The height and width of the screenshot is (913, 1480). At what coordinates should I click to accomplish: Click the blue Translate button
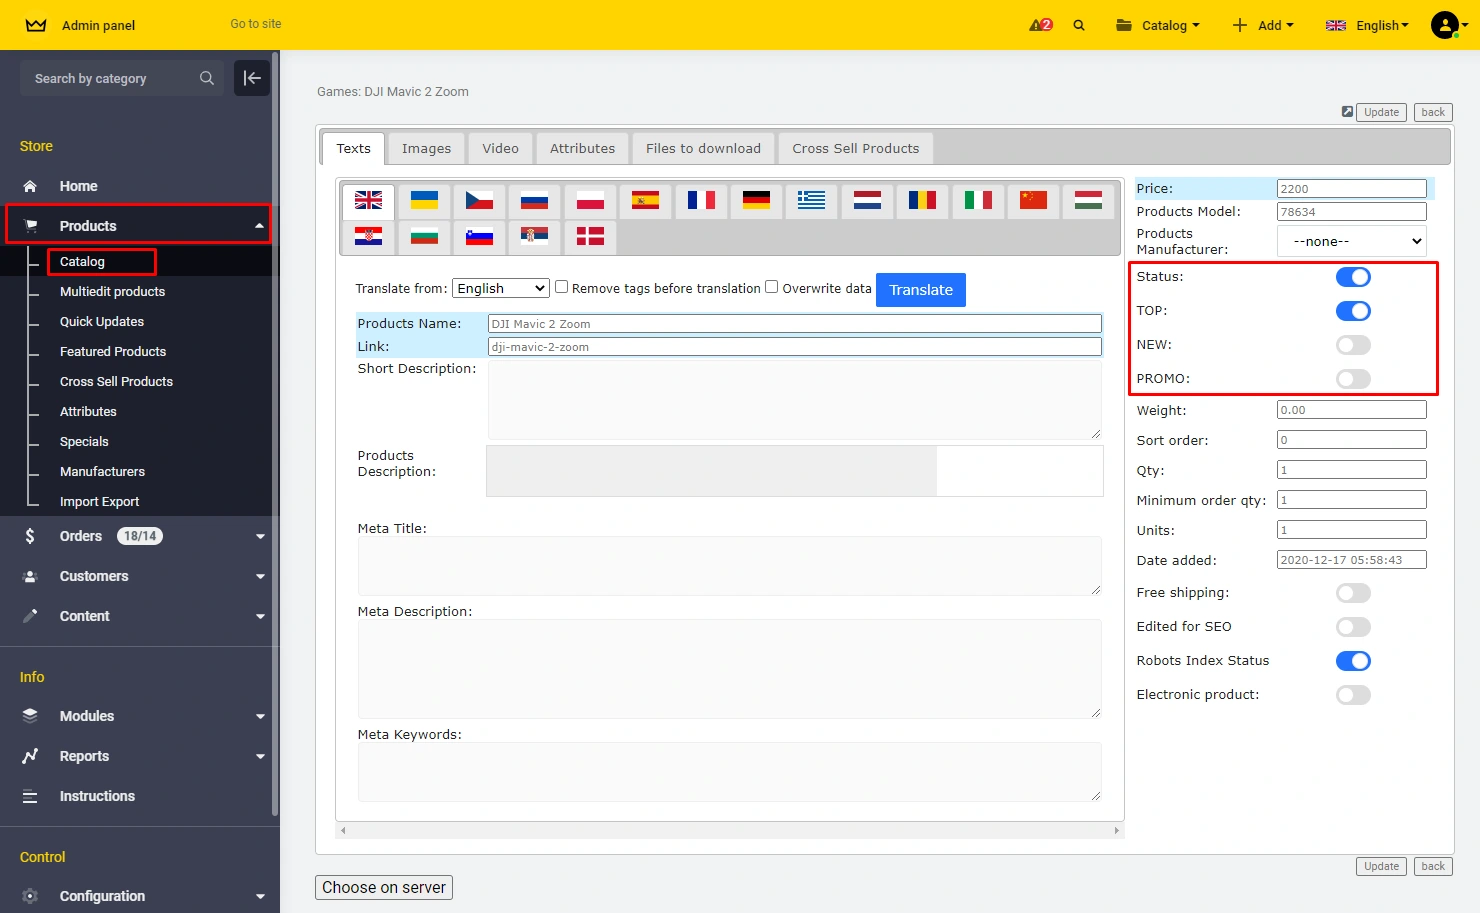click(x=920, y=290)
